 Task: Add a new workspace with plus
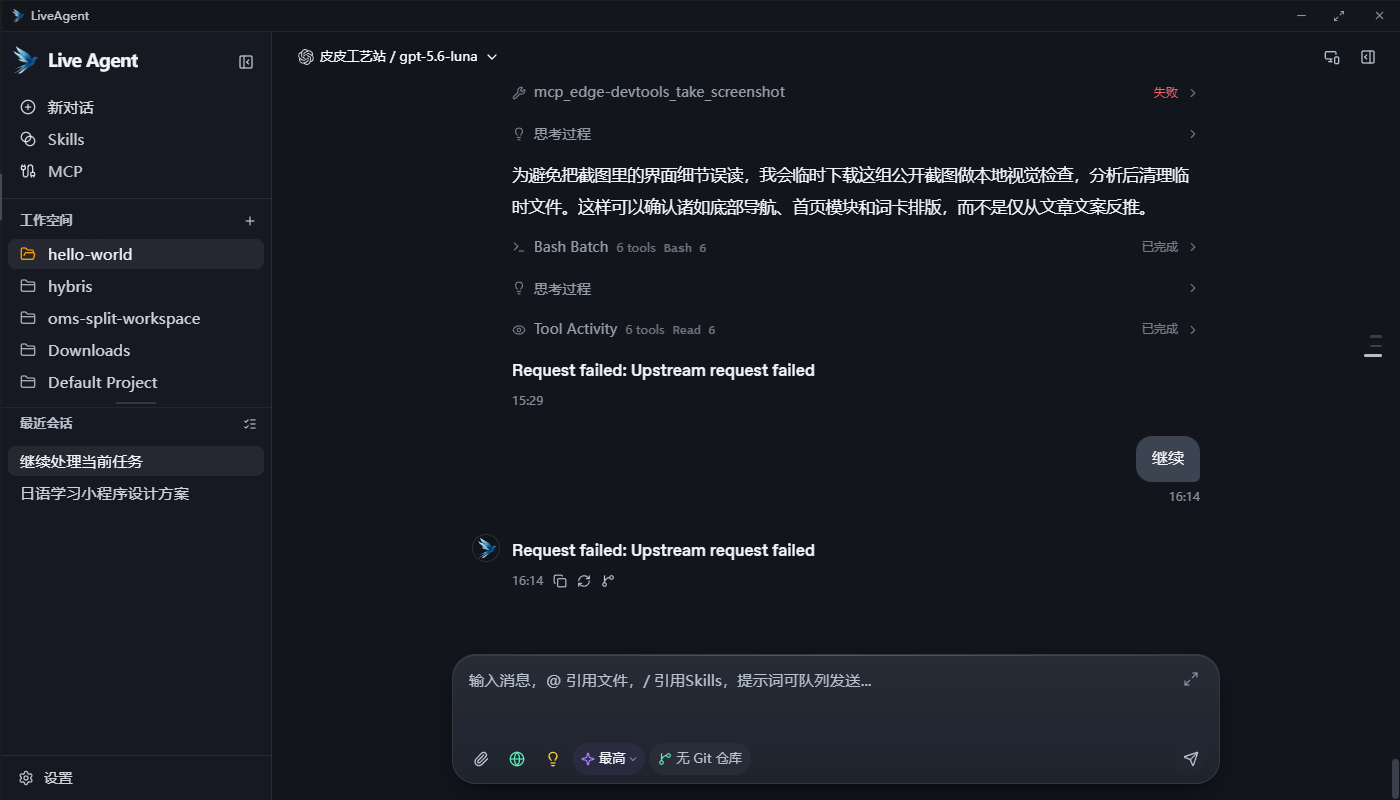tap(250, 221)
